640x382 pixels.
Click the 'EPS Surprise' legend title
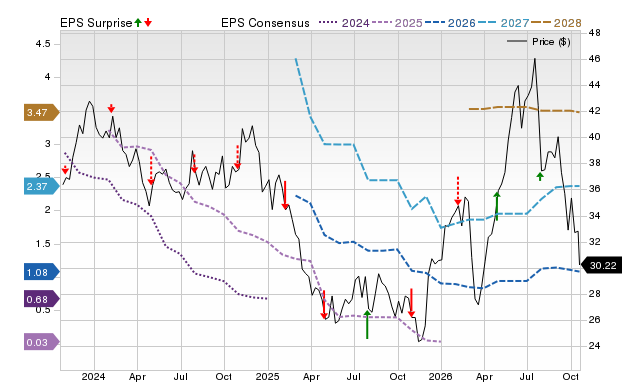click(96, 23)
